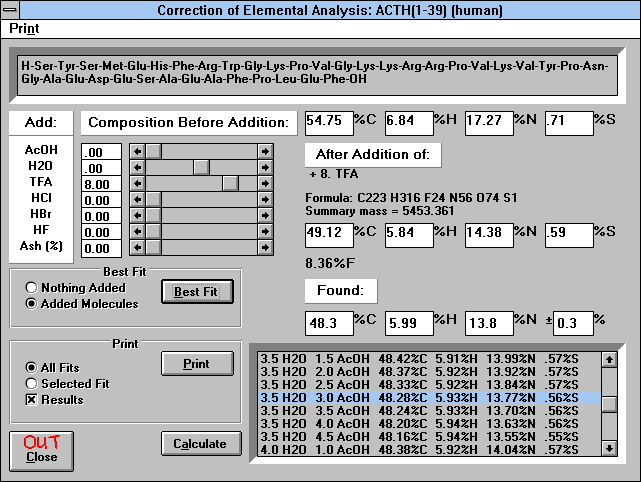Image resolution: width=641 pixels, height=482 pixels.
Task: Click the Calculate button
Action: click(x=201, y=444)
